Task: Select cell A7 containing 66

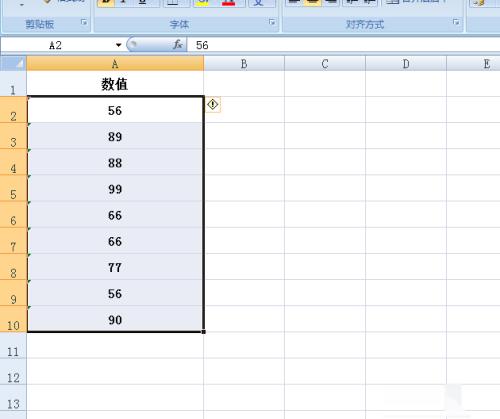Action: [x=115, y=240]
